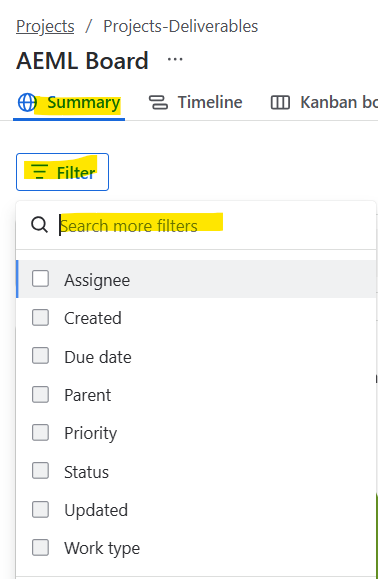Collapse the Filter dropdown button
This screenshot has height=579, width=378.
(62, 172)
